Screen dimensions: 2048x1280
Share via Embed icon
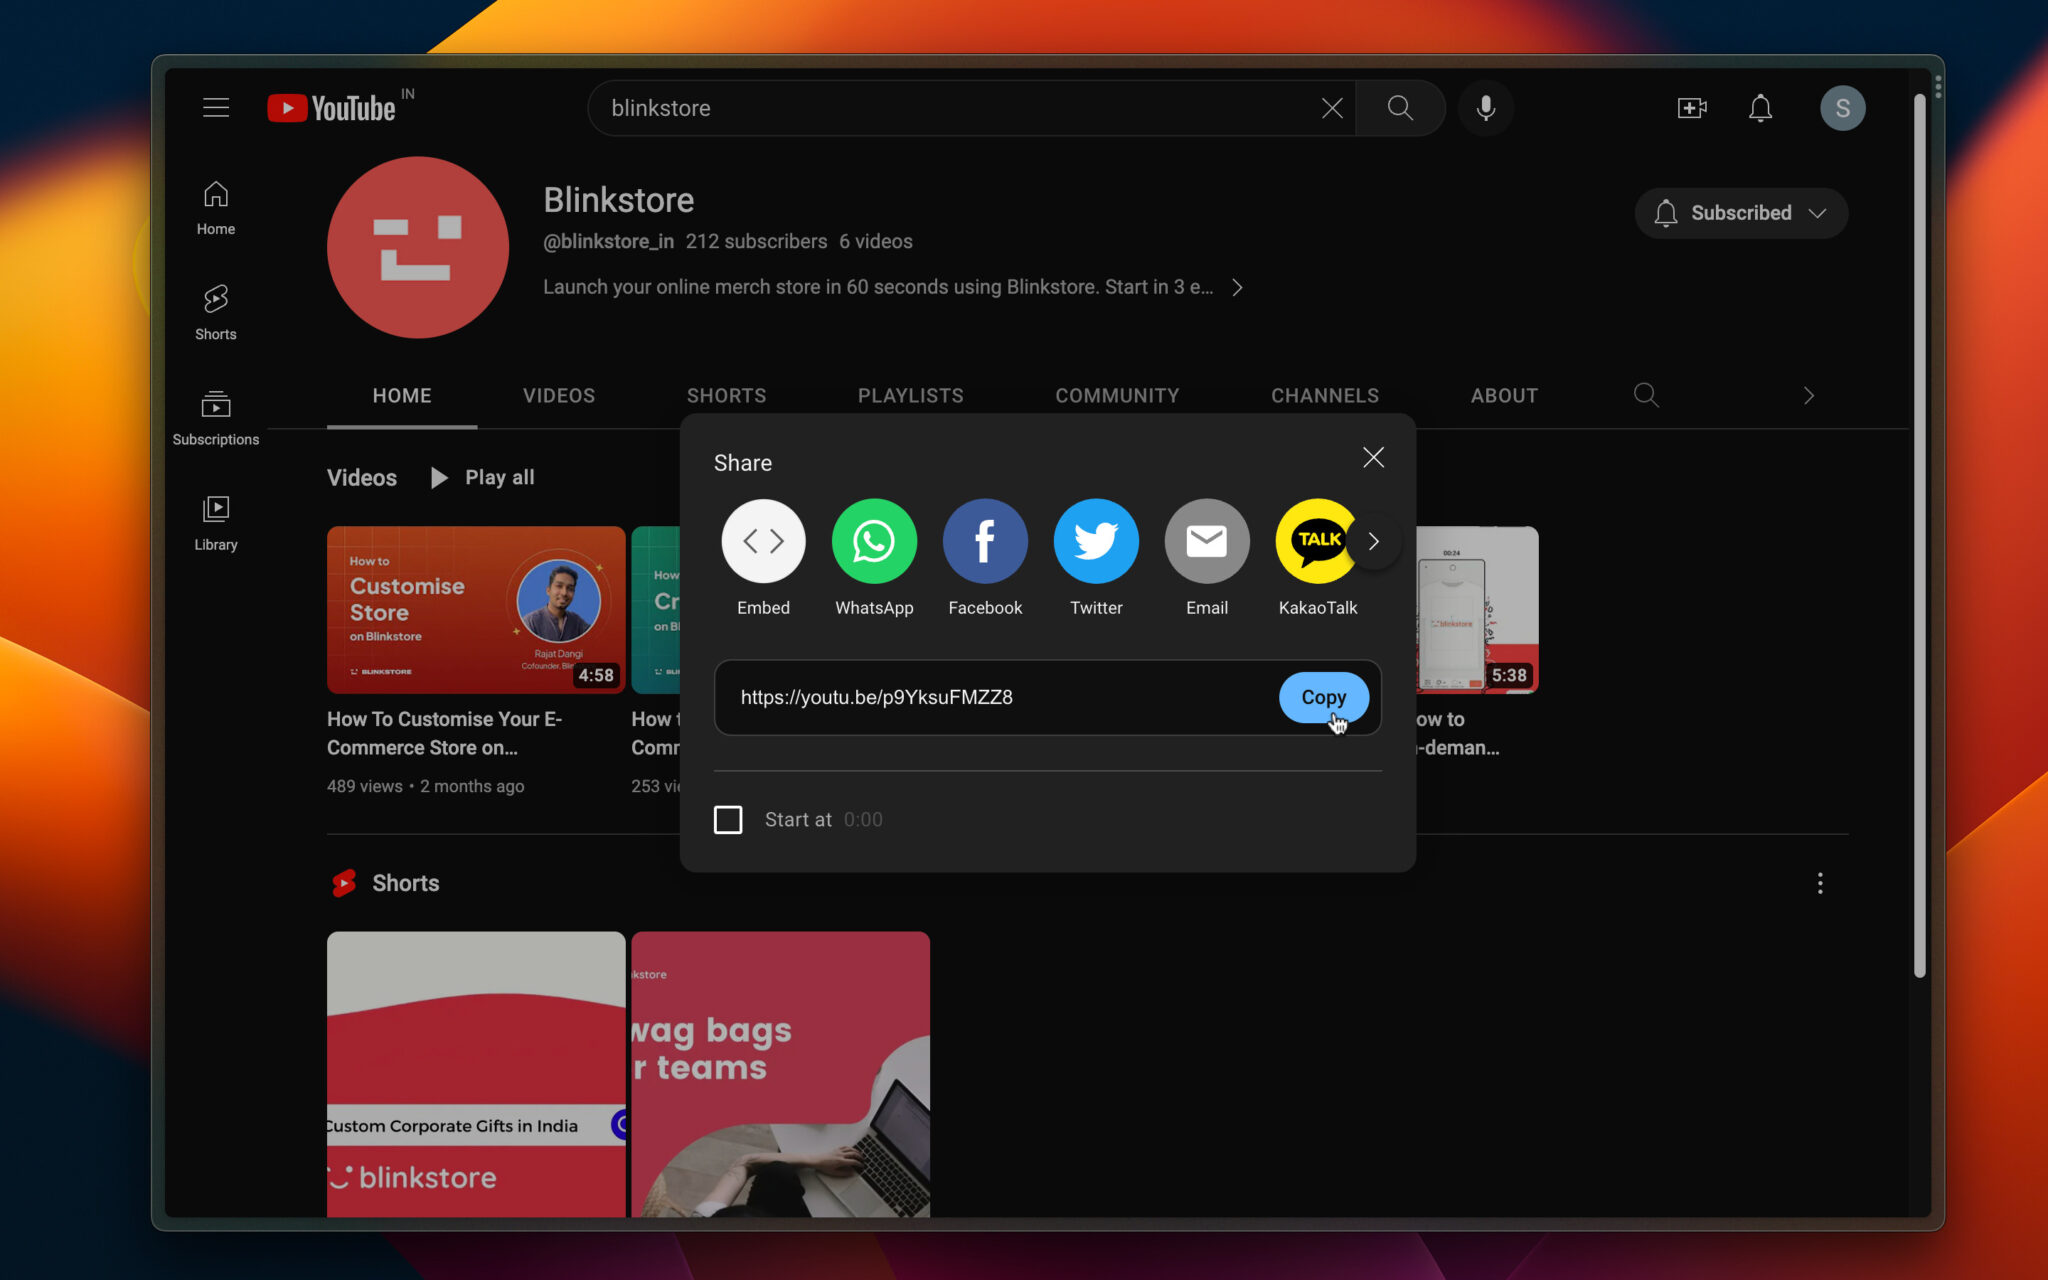[x=763, y=541]
